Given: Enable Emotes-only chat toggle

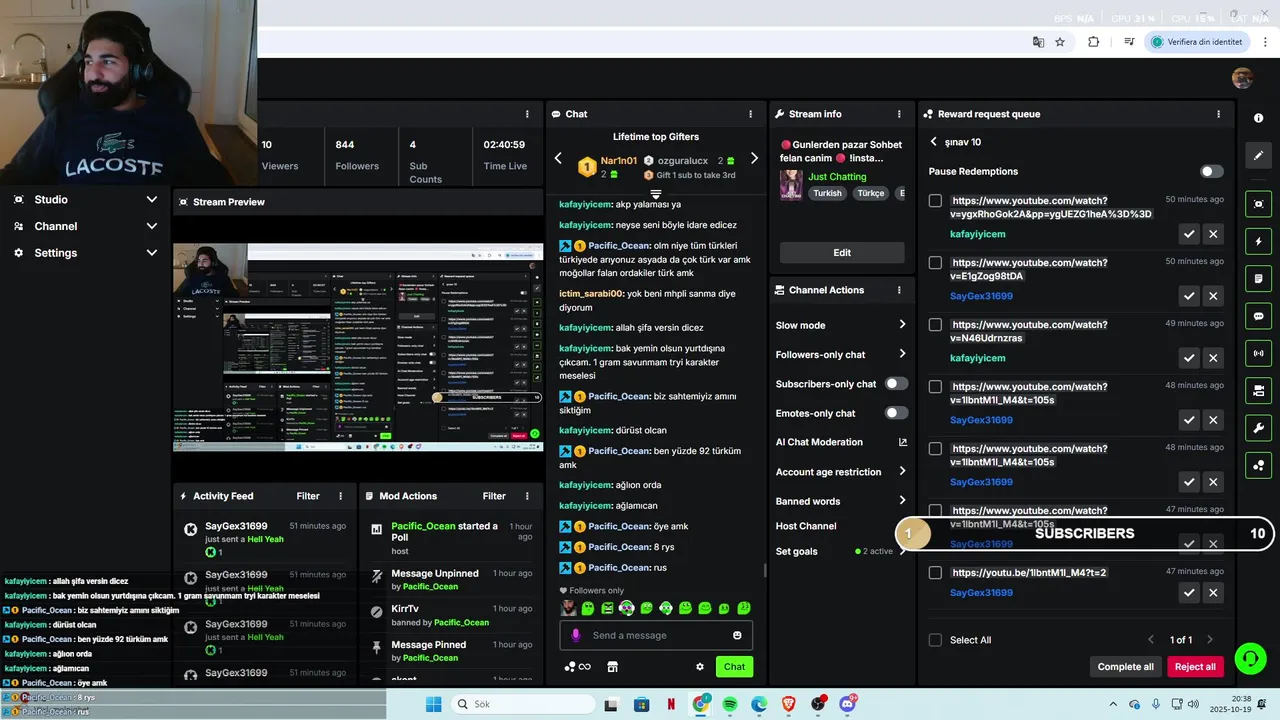Looking at the screenshot, I should [x=896, y=413].
